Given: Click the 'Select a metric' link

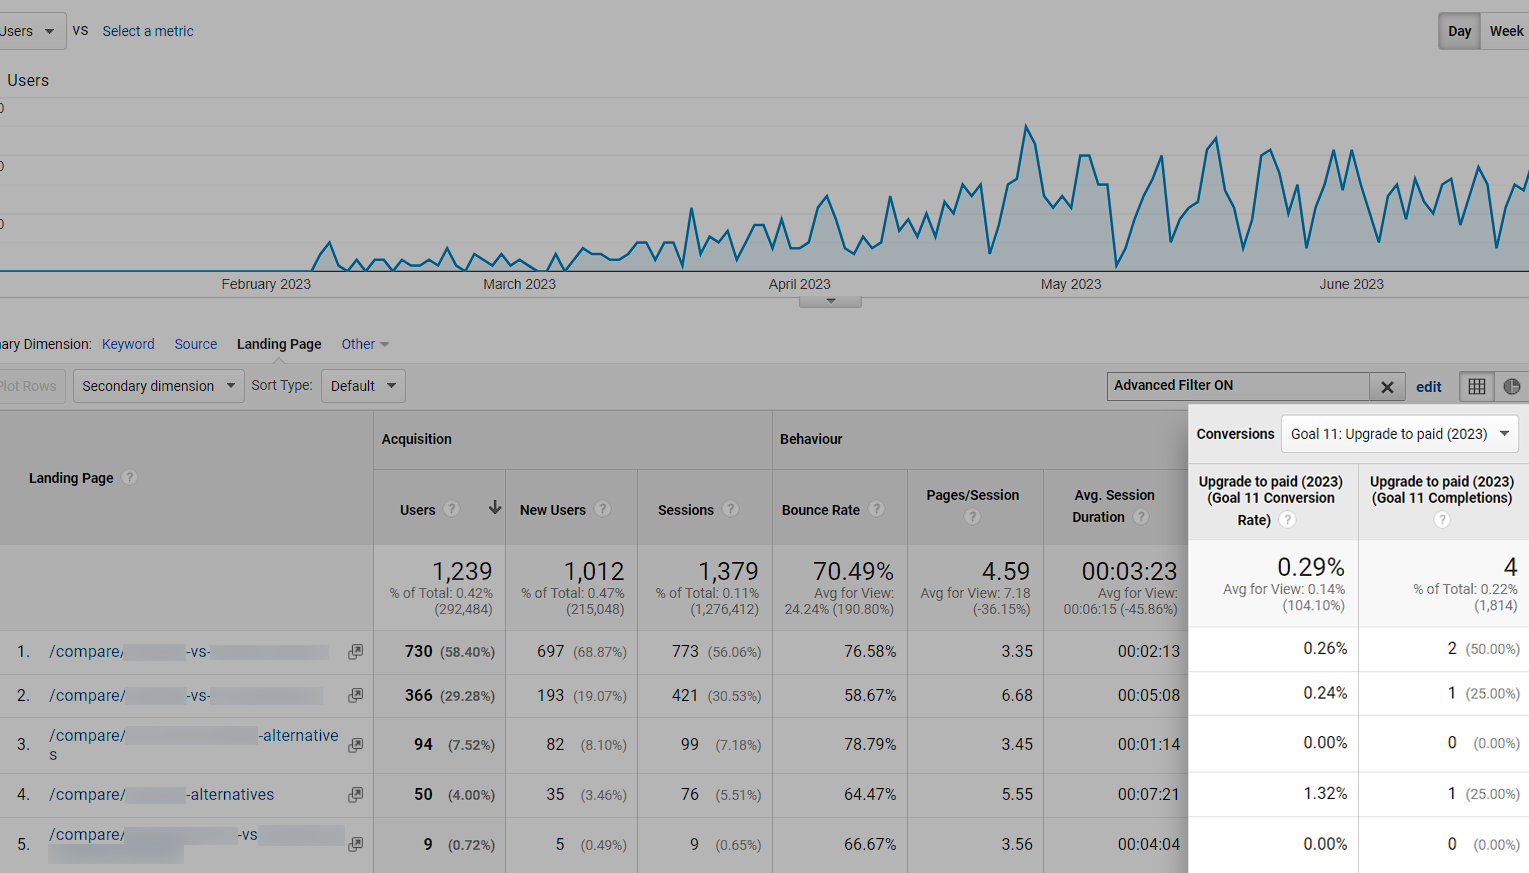Looking at the screenshot, I should (x=148, y=31).
